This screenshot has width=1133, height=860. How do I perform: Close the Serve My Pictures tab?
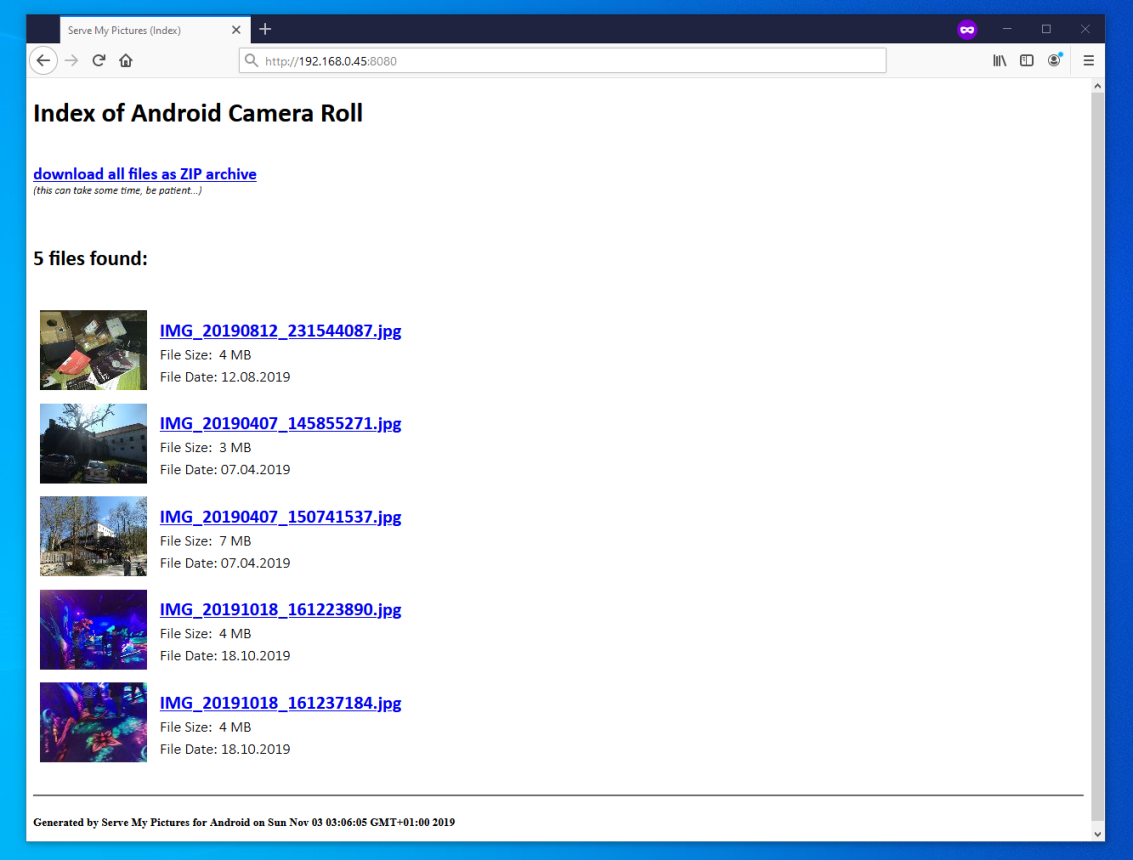pyautogui.click(x=236, y=30)
